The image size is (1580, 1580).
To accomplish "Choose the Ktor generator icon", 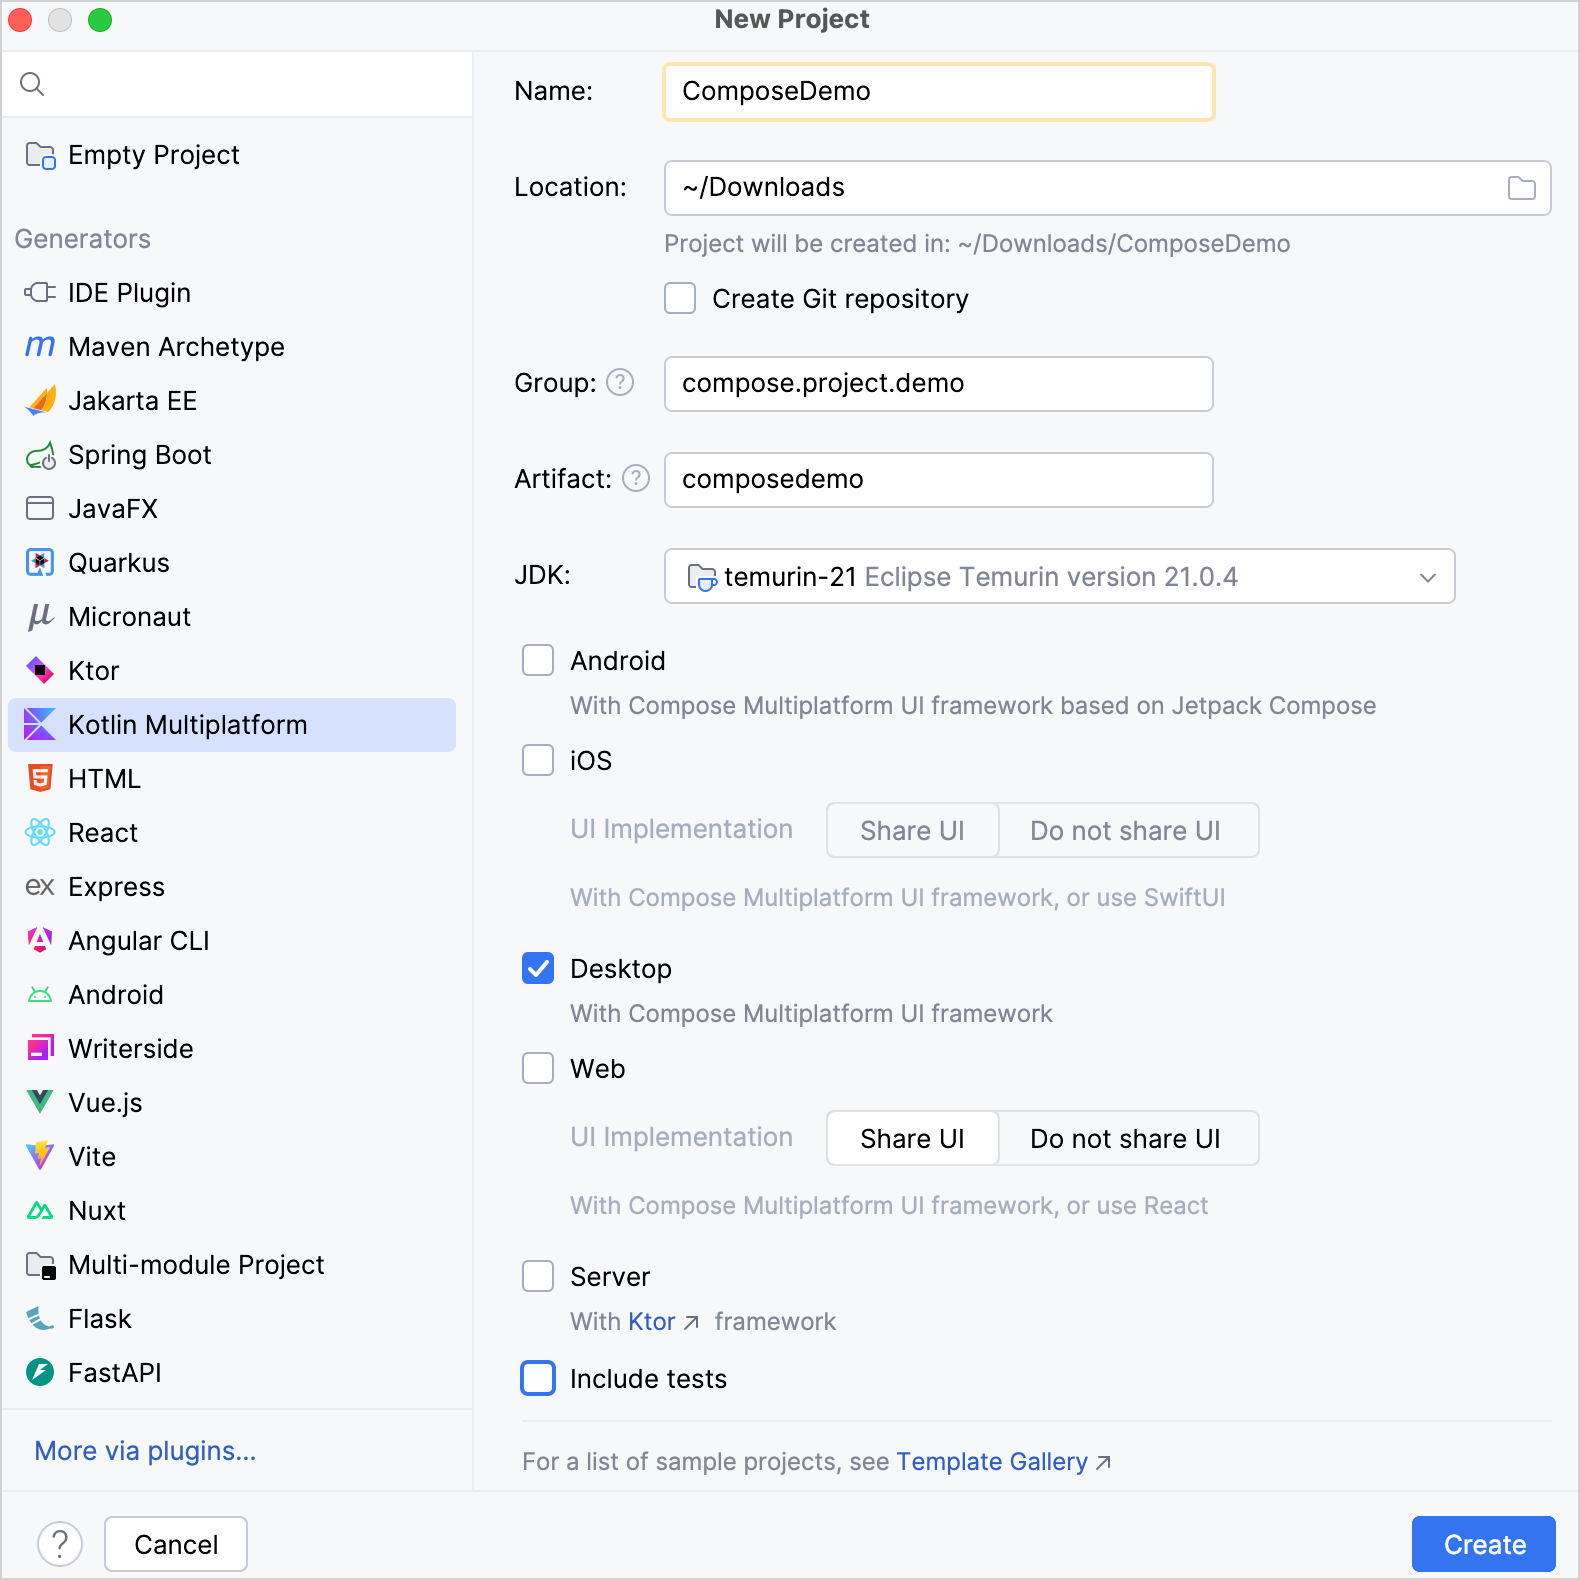I will [40, 671].
